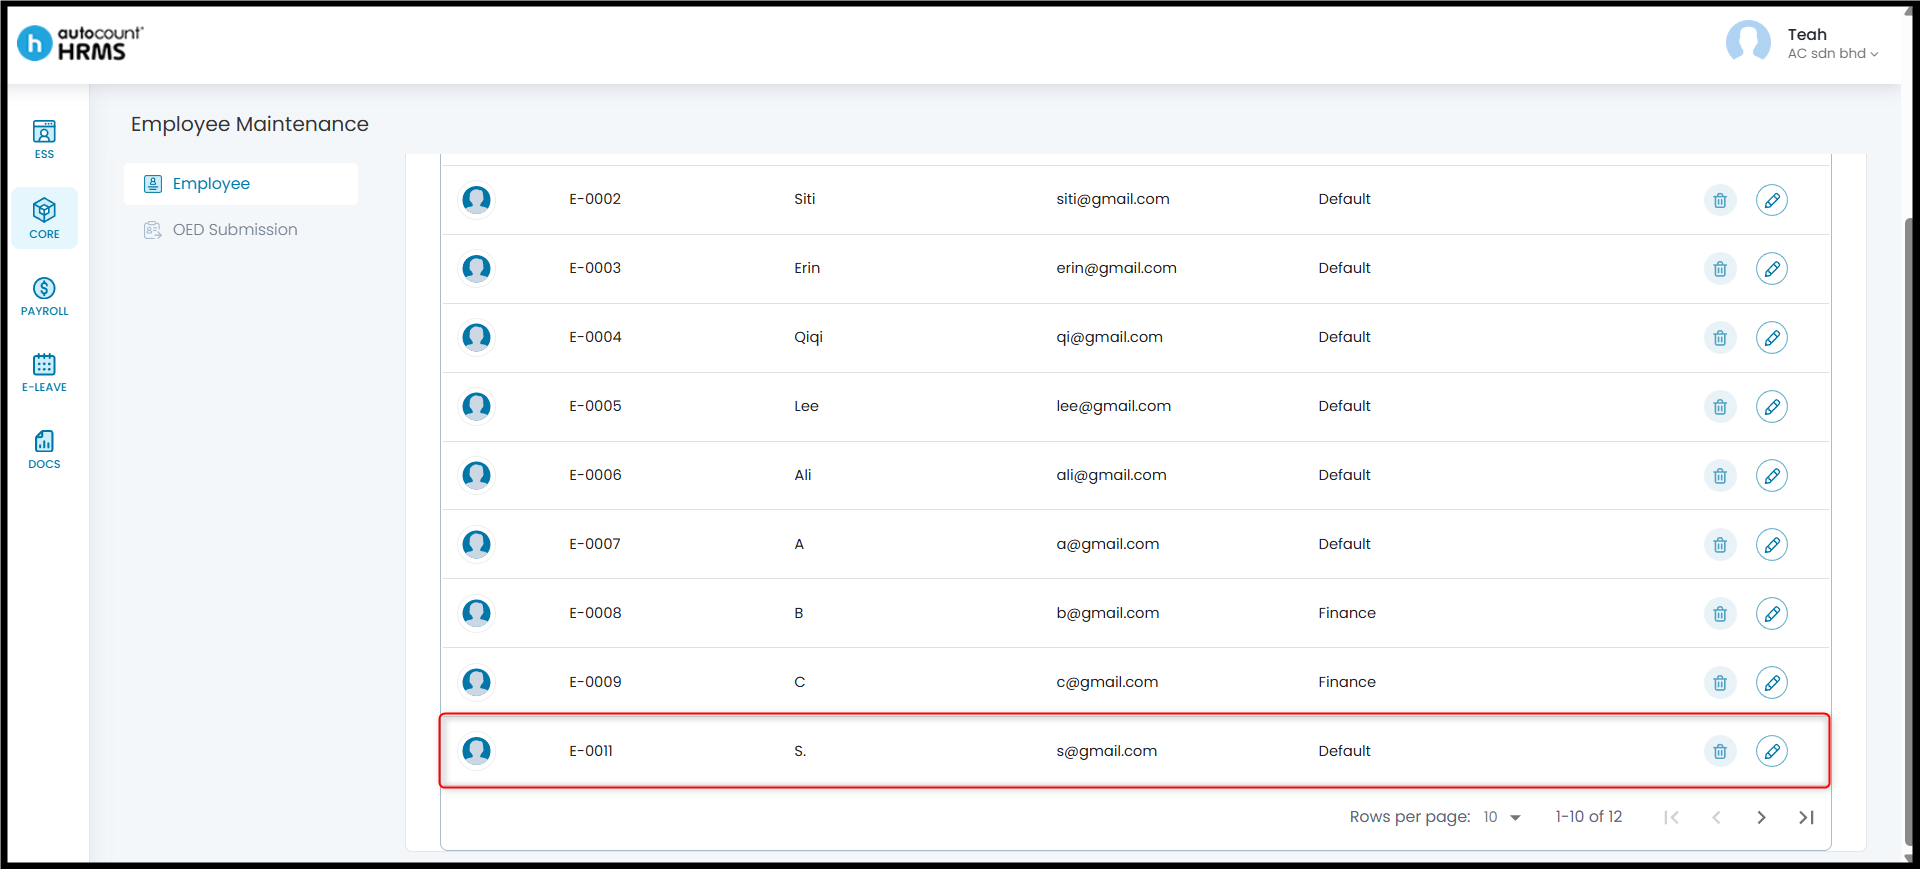Screen dimensions: 1920x869
Task: Open the CORE module in sidebar
Action: (x=44, y=218)
